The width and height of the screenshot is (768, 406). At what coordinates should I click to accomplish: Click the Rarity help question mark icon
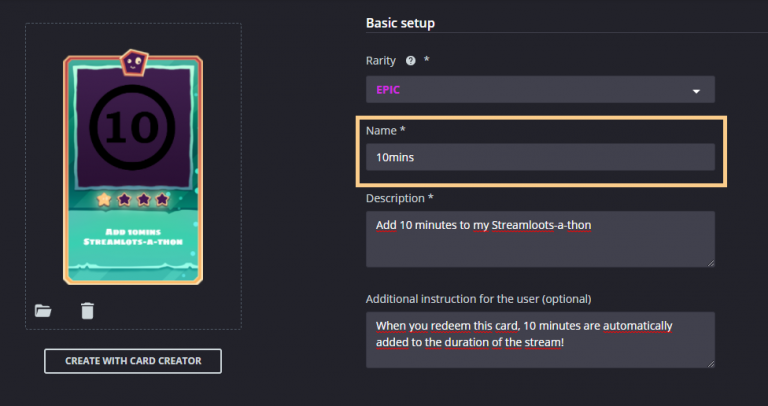(410, 61)
